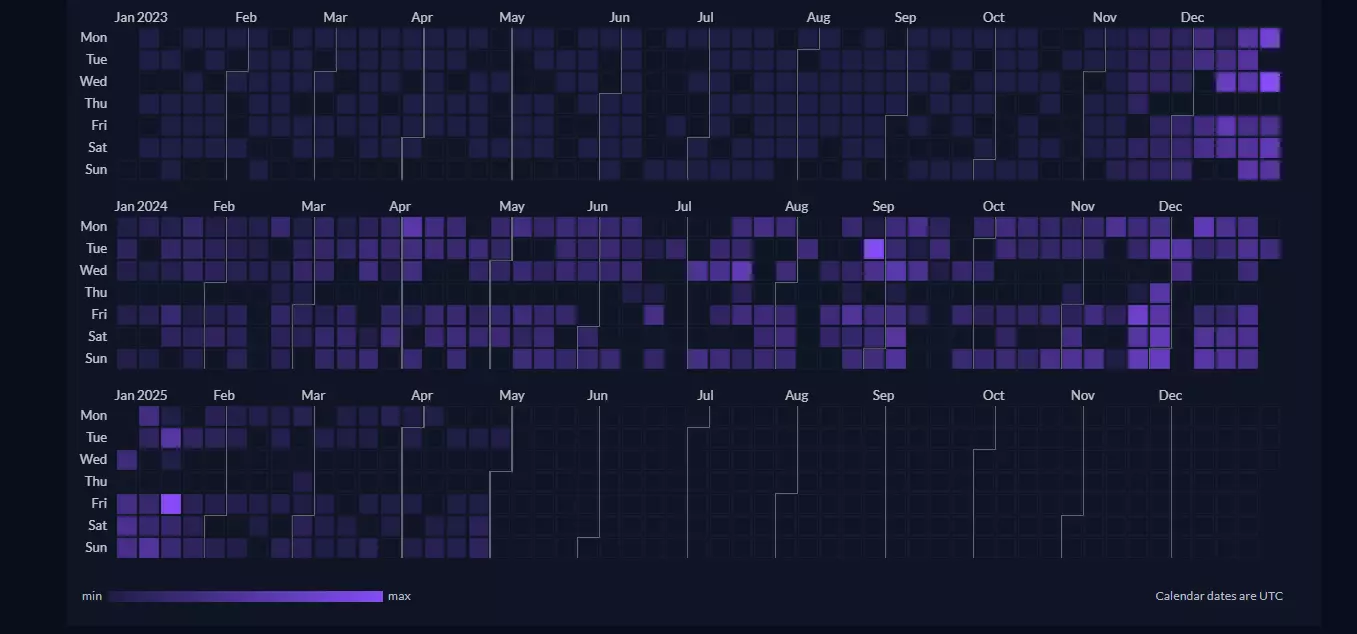Image resolution: width=1357 pixels, height=634 pixels.
Task: Pick the Aug label in the 2023 calendar
Action: point(818,17)
